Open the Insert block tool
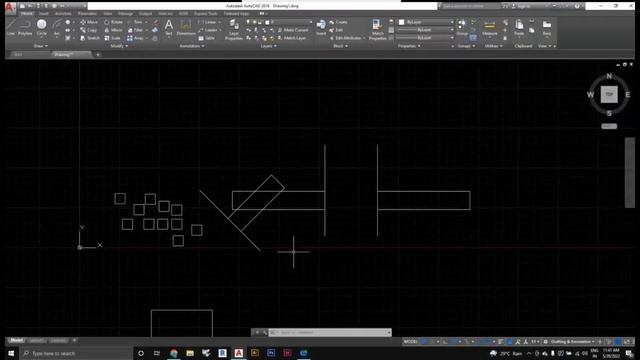The image size is (640, 360). point(321,27)
